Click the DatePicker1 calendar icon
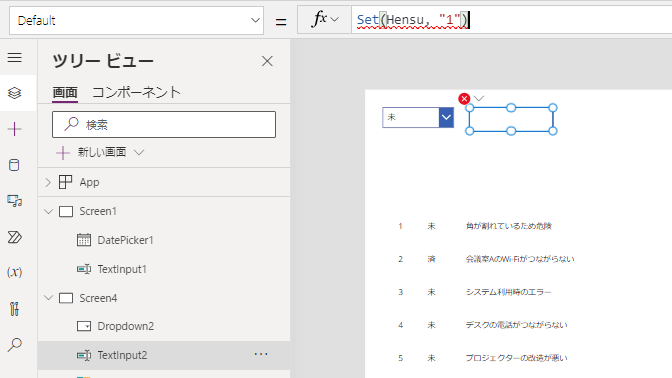This screenshot has height=378, width=672. pos(84,240)
